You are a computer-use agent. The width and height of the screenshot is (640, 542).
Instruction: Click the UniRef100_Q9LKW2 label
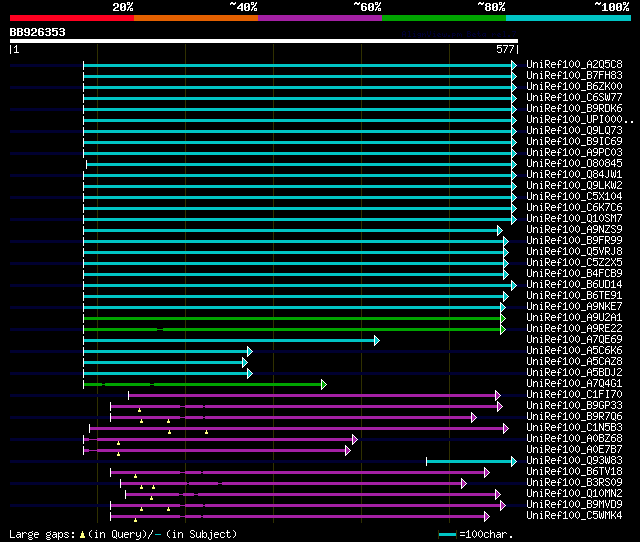click(574, 186)
